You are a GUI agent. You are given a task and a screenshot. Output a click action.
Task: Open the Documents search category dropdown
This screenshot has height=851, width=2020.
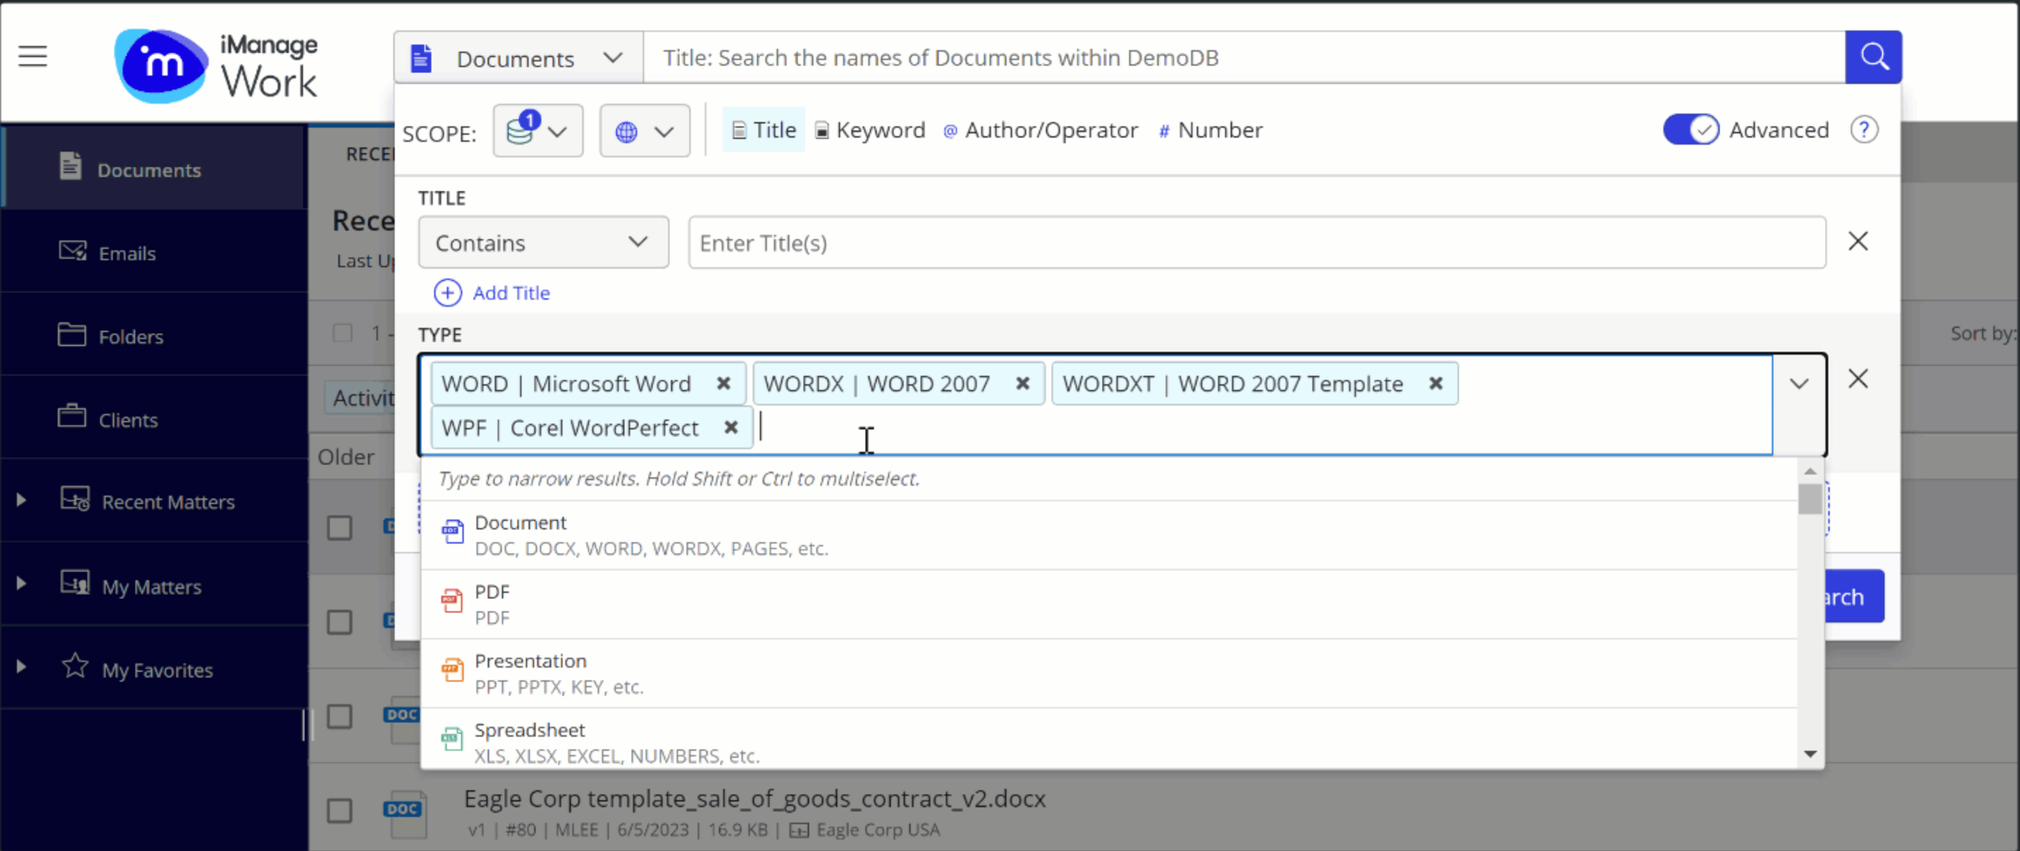click(518, 58)
